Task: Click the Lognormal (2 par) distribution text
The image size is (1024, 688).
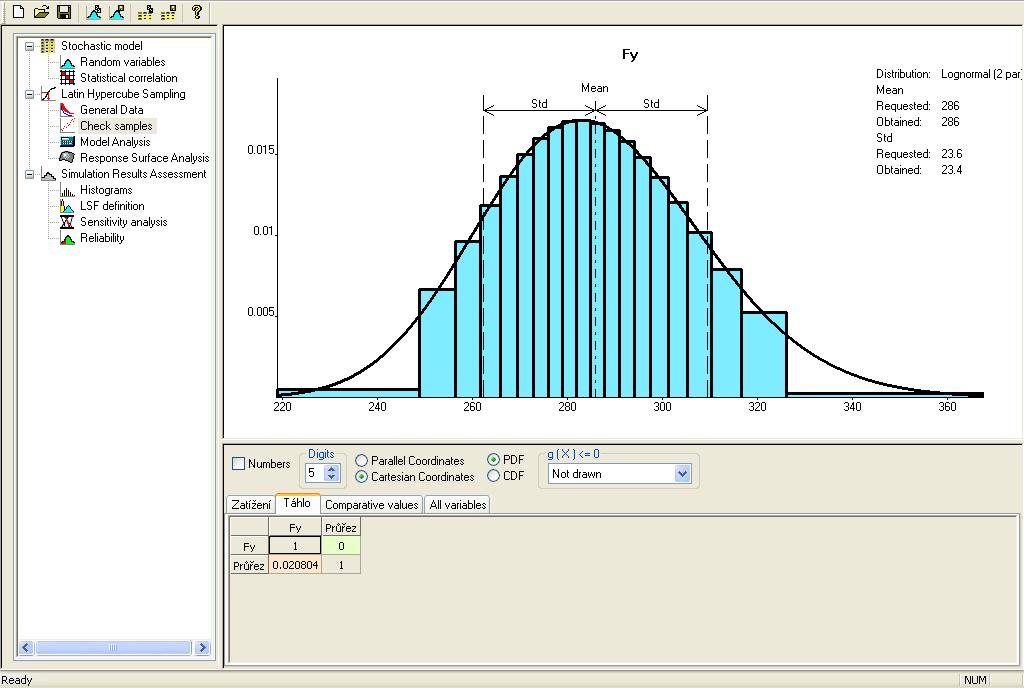Action: [x=982, y=74]
